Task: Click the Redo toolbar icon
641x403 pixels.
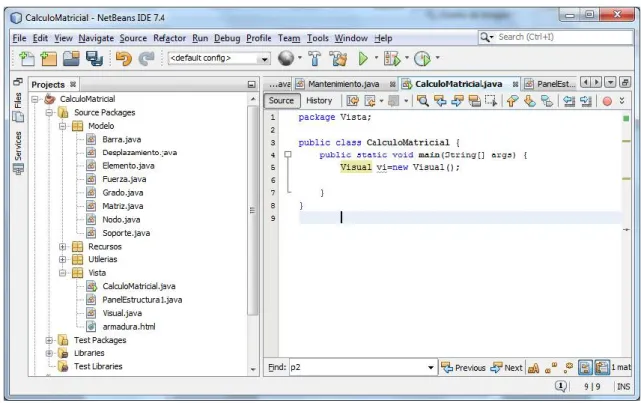Action: (x=146, y=58)
